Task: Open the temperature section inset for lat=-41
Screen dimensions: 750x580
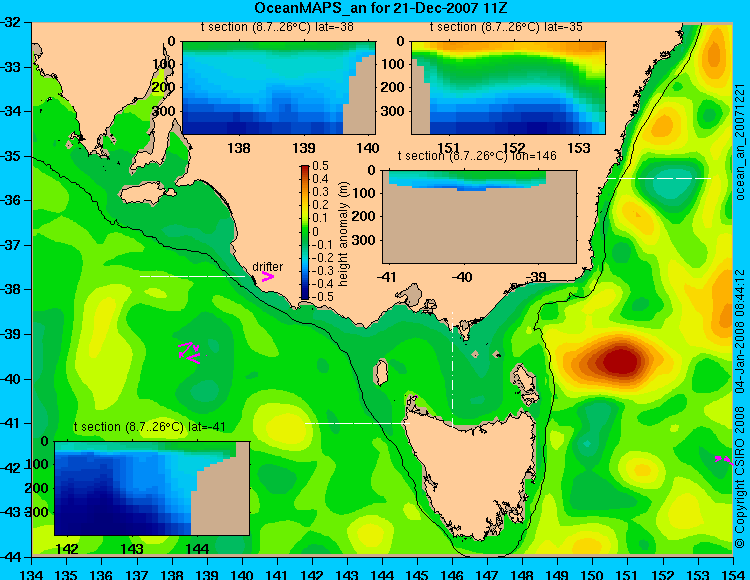Action: 152,488
